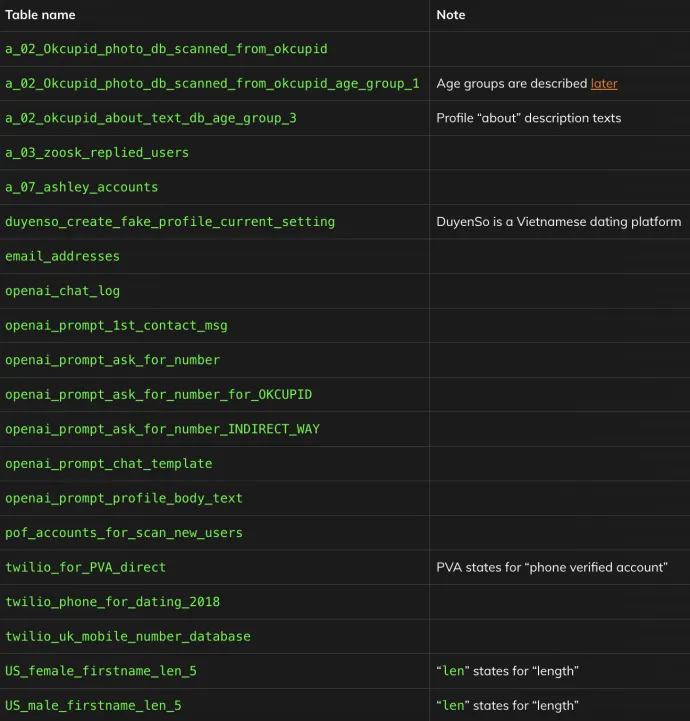Select table a_02_okcupid_about_text_db_age_group_3

tap(151, 118)
